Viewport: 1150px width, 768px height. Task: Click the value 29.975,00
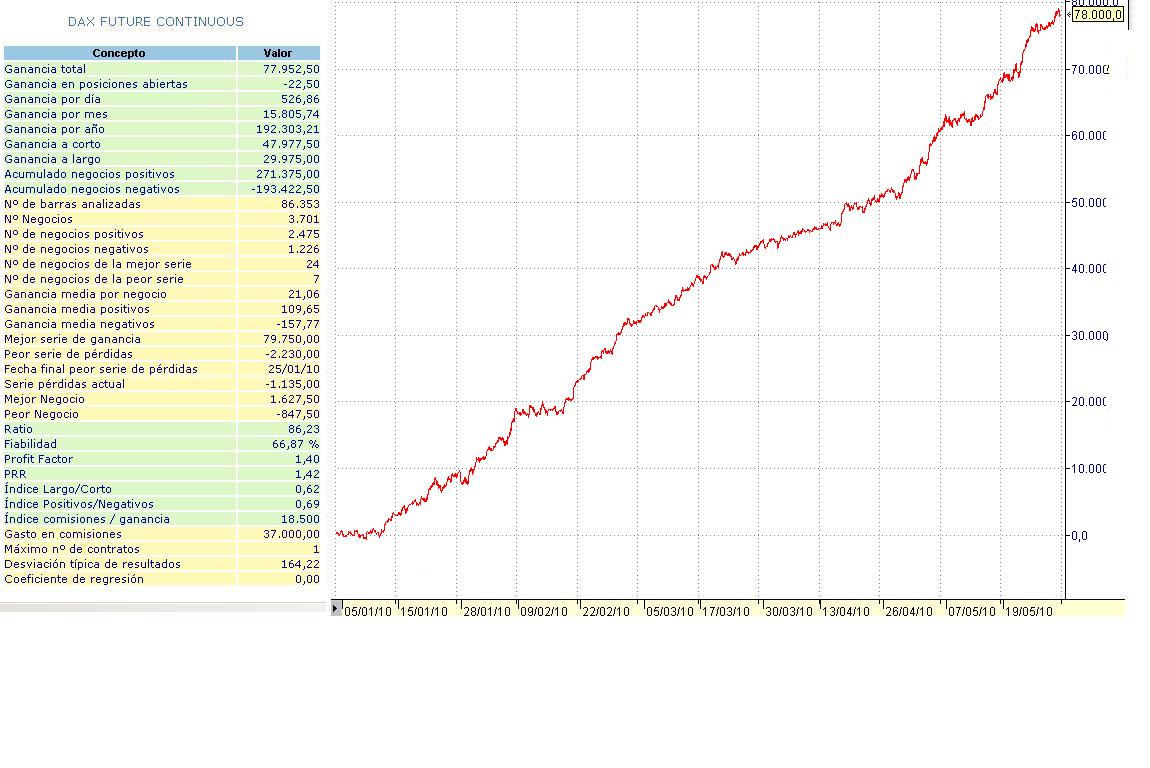[x=291, y=159]
